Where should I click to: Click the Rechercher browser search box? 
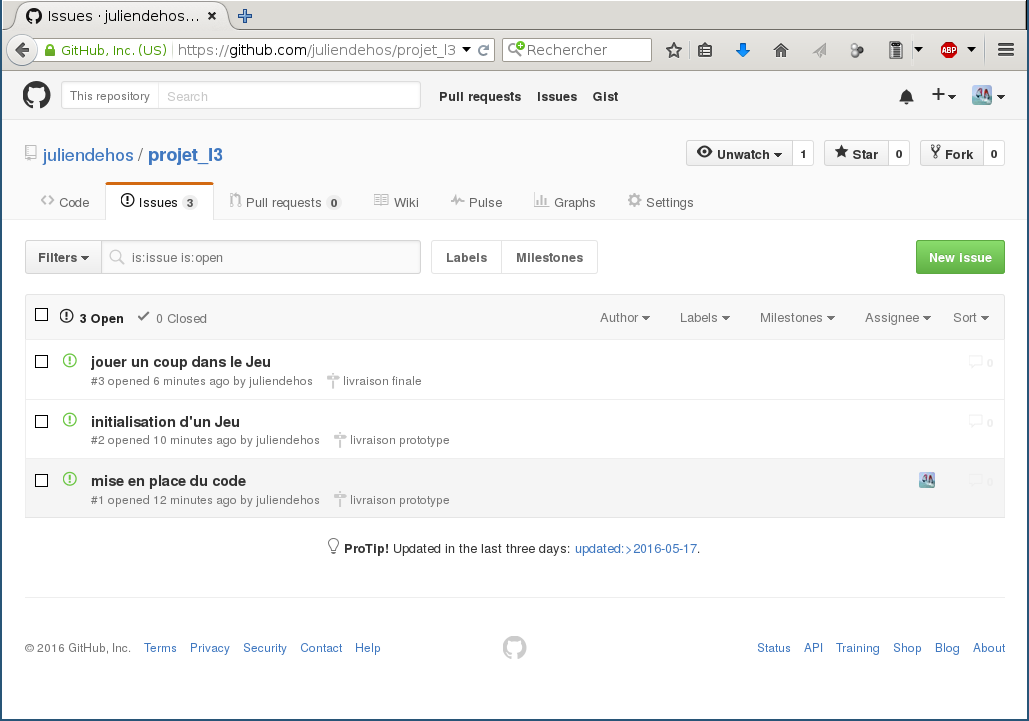coord(577,50)
